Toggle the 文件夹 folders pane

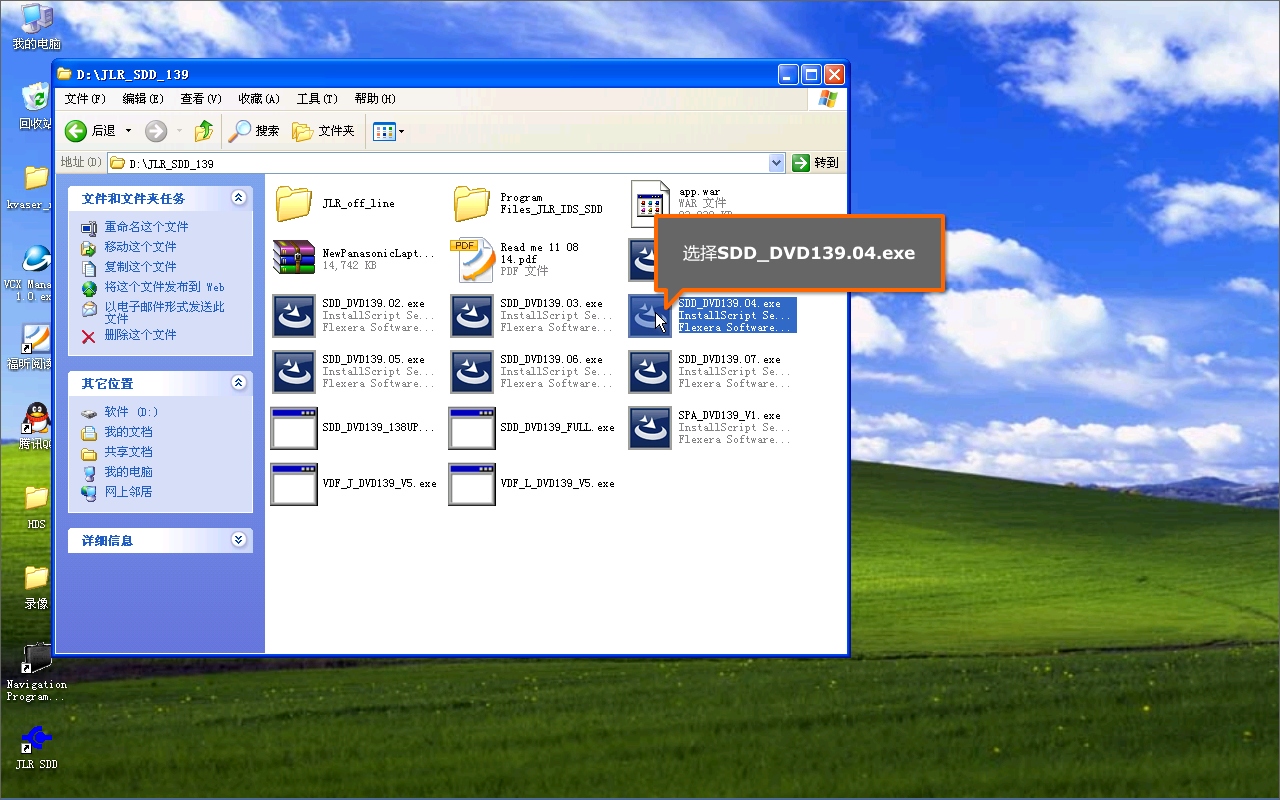coord(323,131)
